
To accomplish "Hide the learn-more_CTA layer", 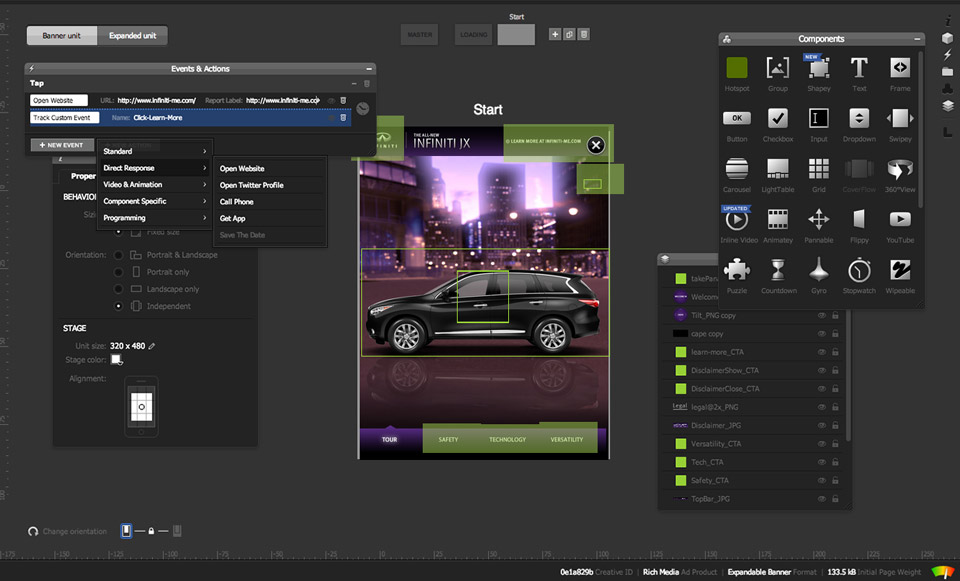I will [822, 352].
